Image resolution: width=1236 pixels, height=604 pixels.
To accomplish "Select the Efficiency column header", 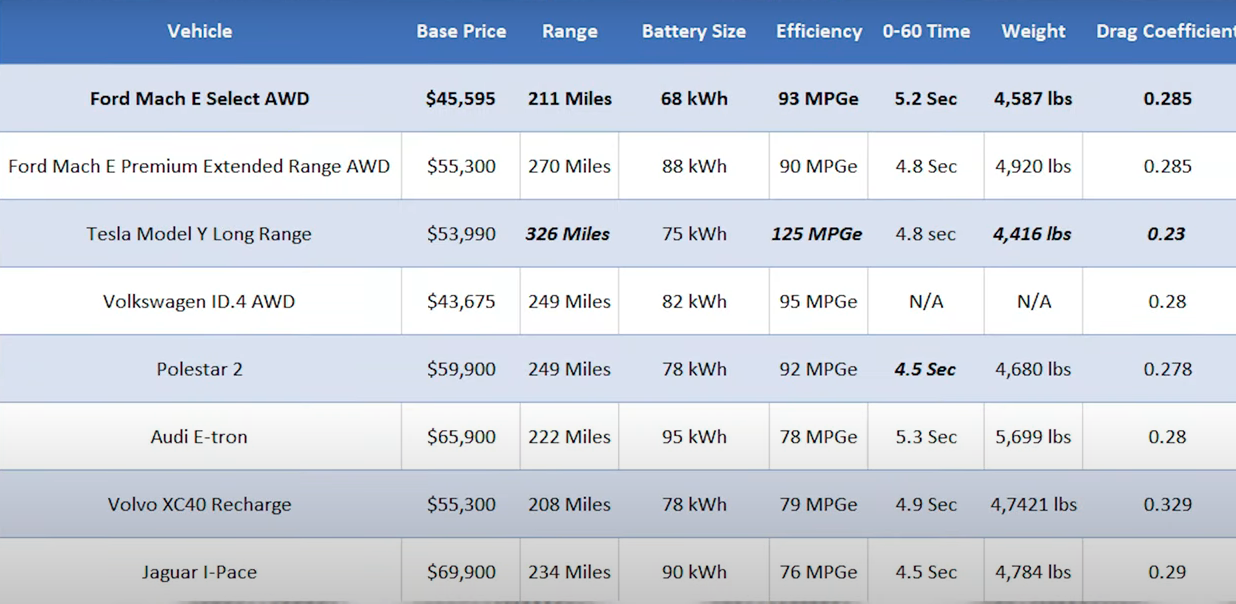I will coord(819,31).
